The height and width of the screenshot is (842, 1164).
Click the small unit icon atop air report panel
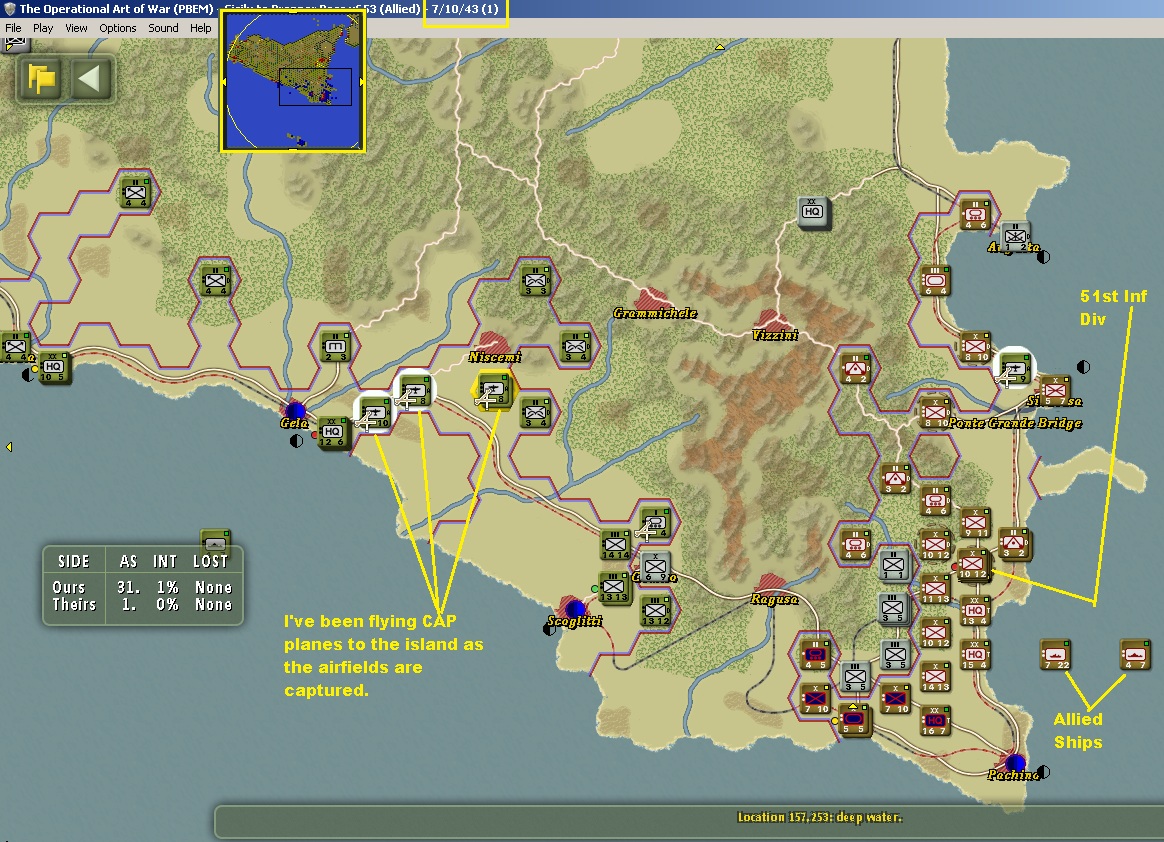(215, 540)
